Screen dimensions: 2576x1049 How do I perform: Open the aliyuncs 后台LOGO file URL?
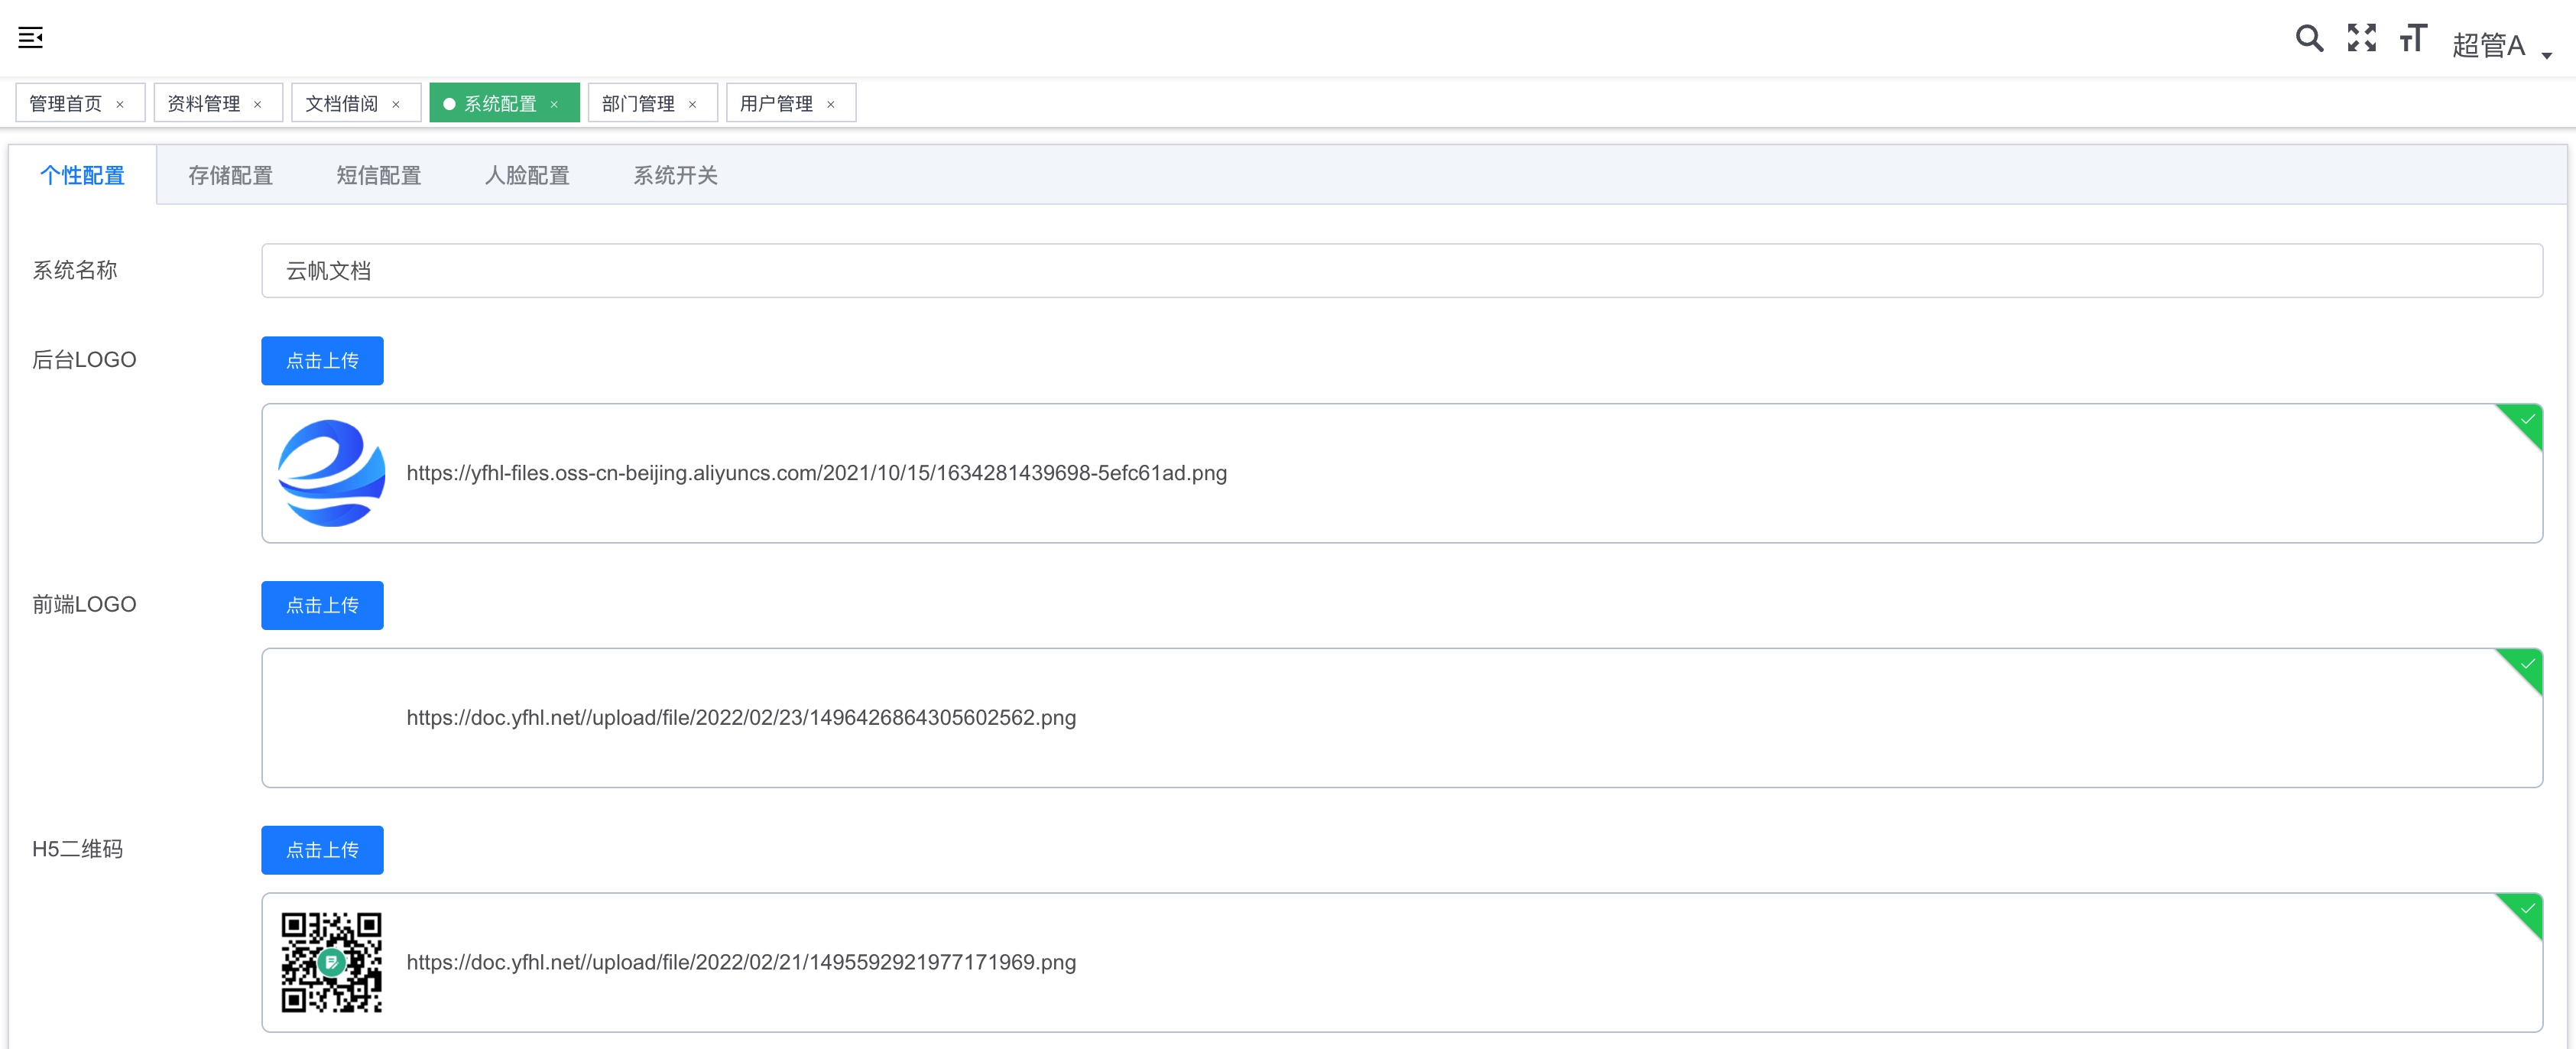tap(817, 473)
